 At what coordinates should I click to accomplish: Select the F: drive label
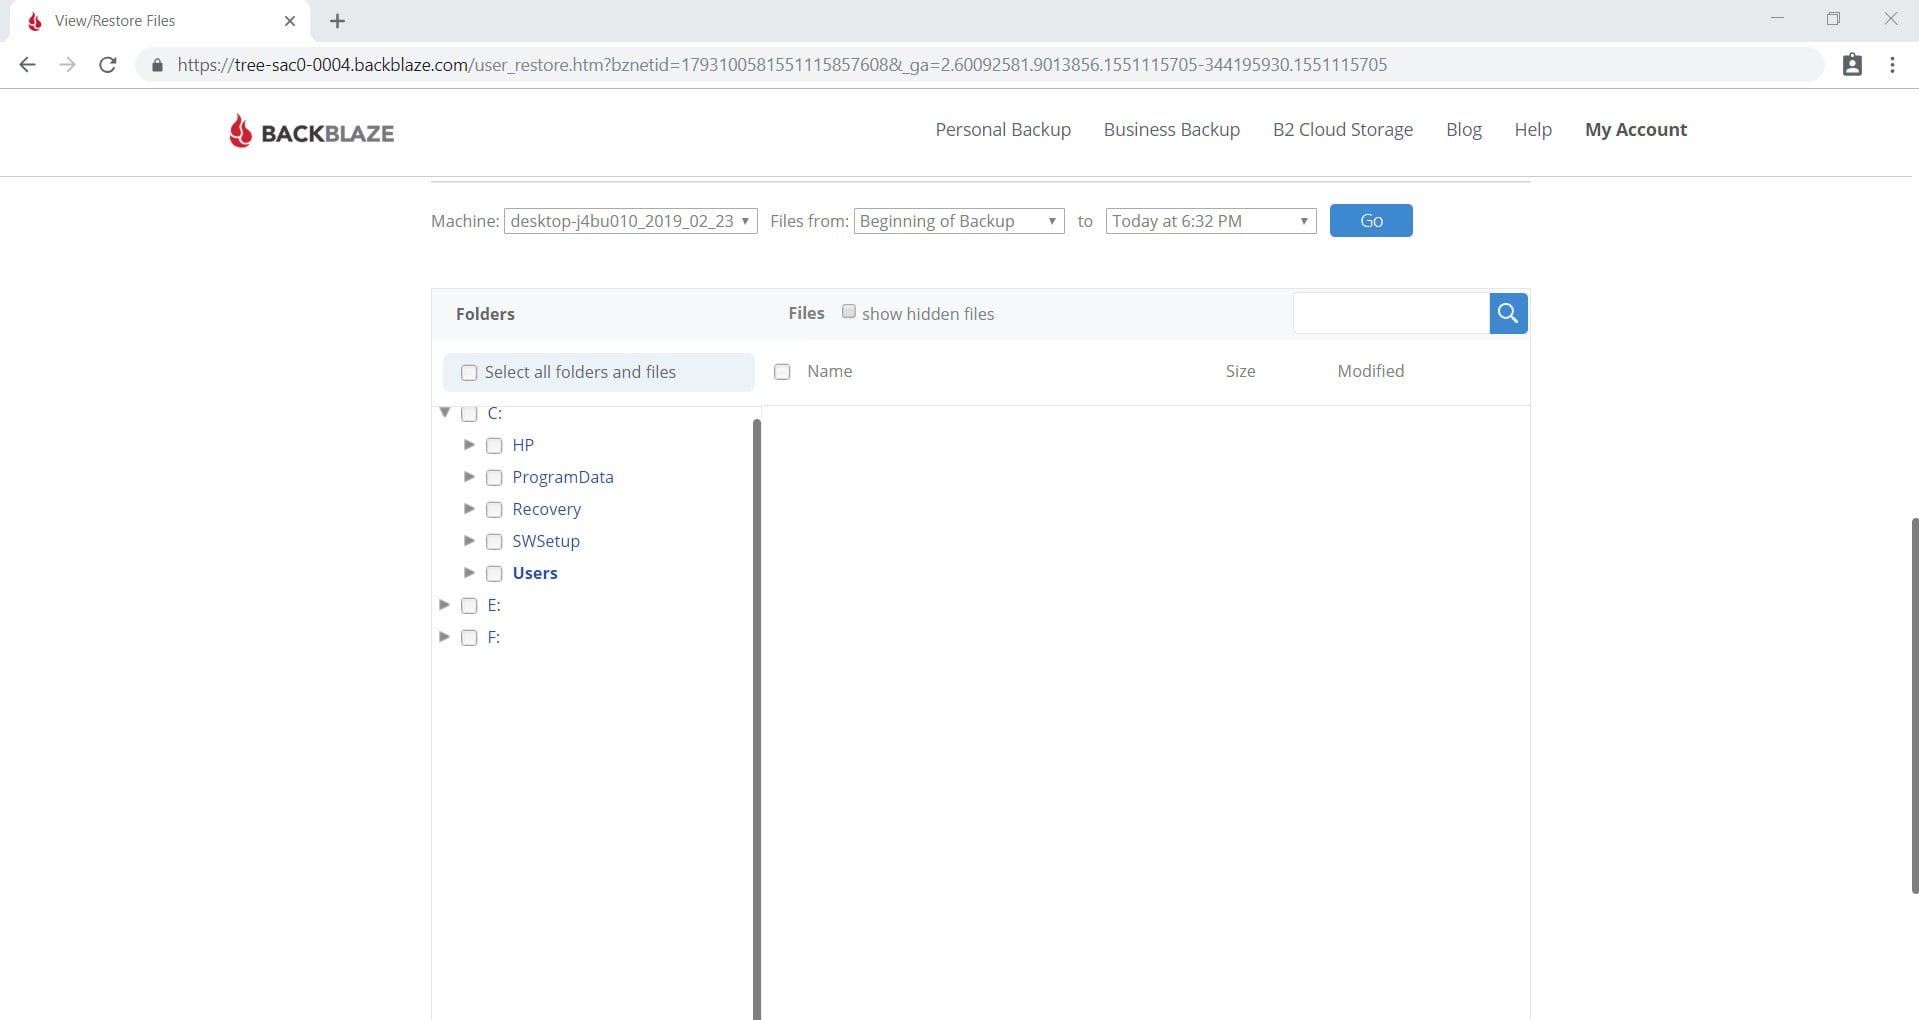(x=494, y=637)
